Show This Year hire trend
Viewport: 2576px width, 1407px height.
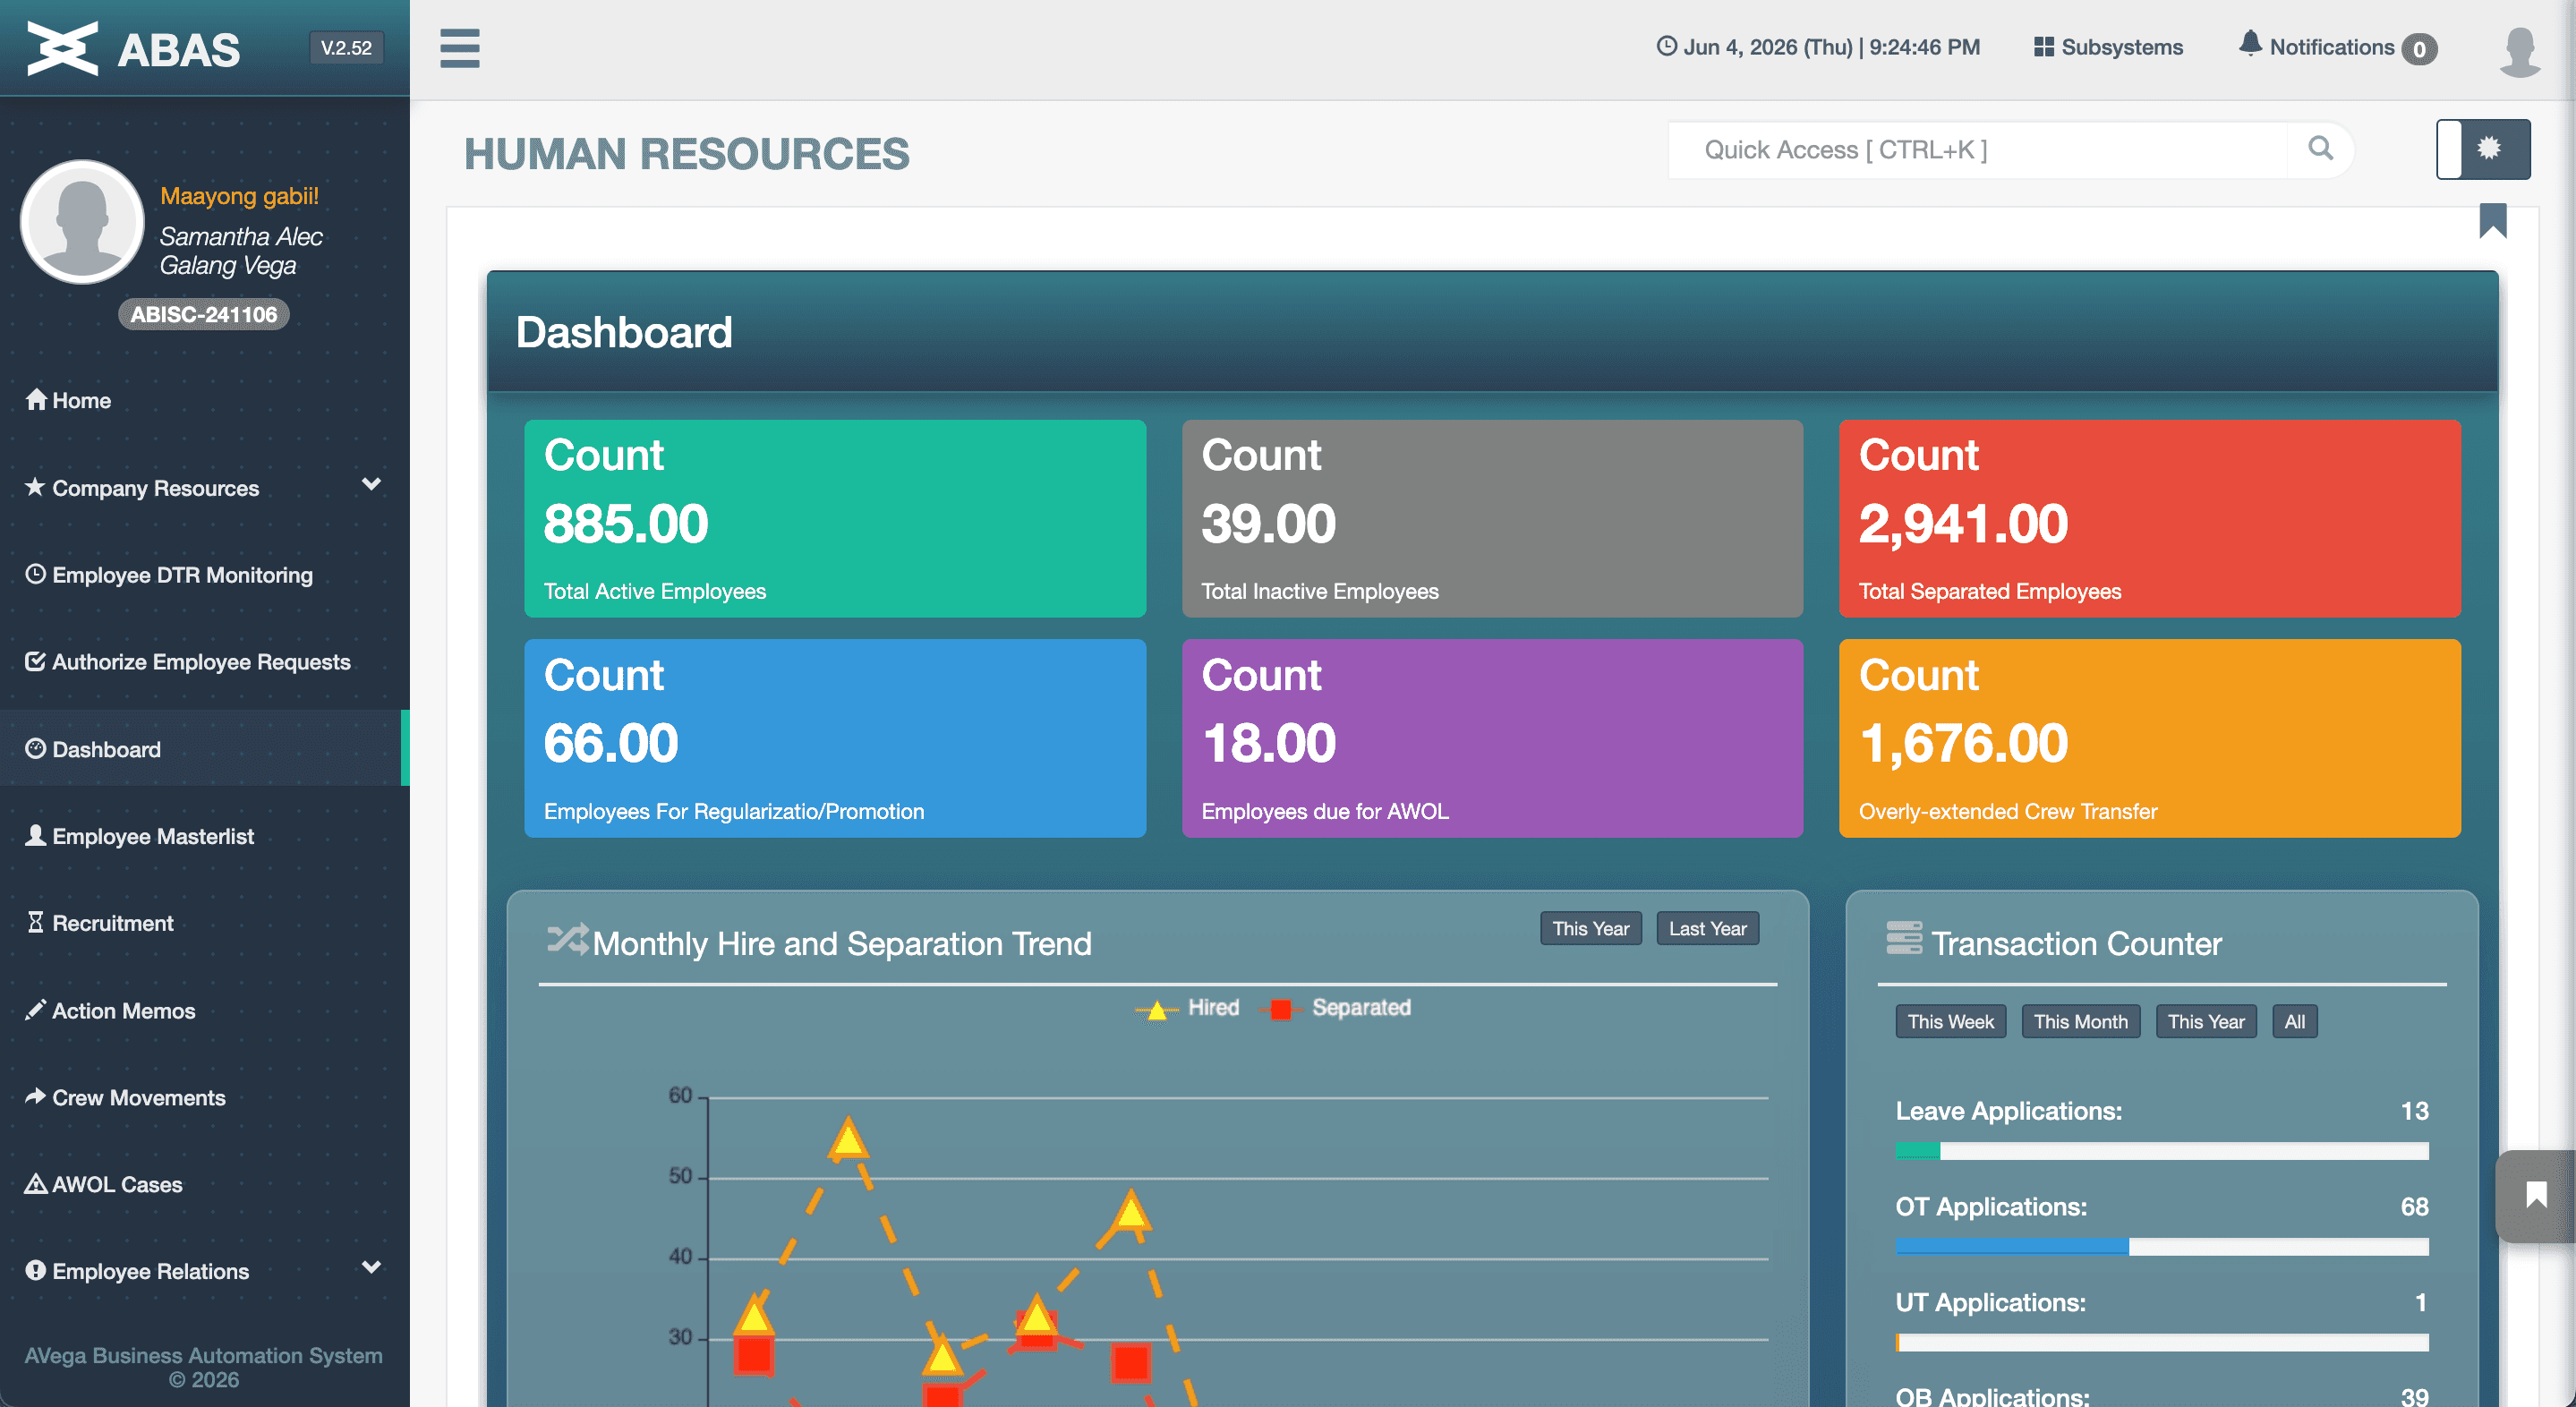coord(1590,928)
